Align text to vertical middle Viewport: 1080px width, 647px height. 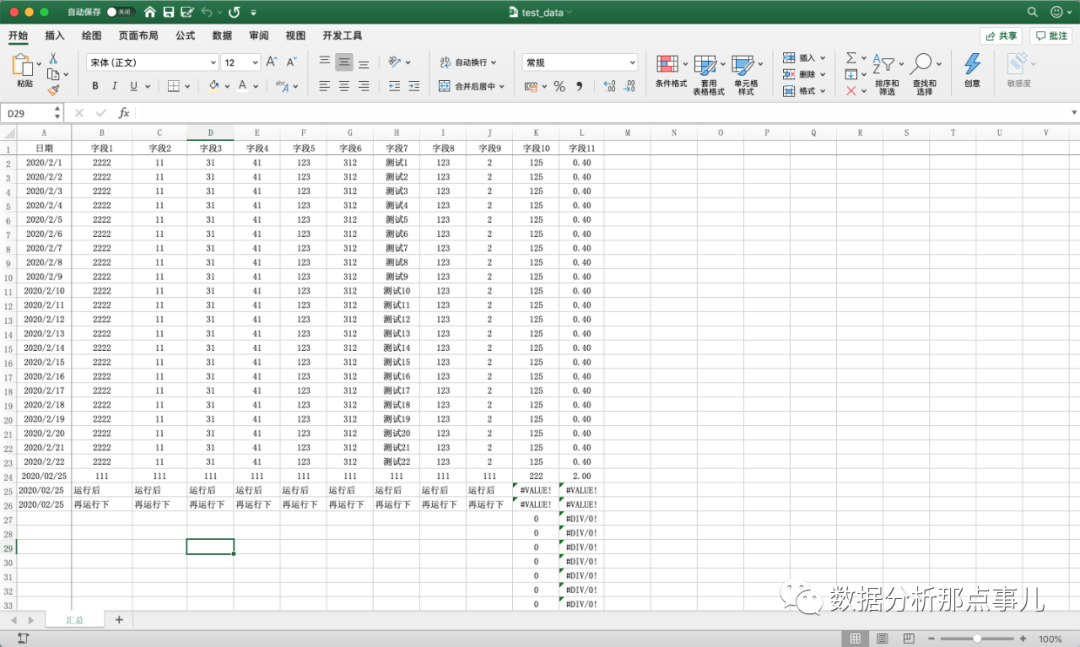(344, 62)
